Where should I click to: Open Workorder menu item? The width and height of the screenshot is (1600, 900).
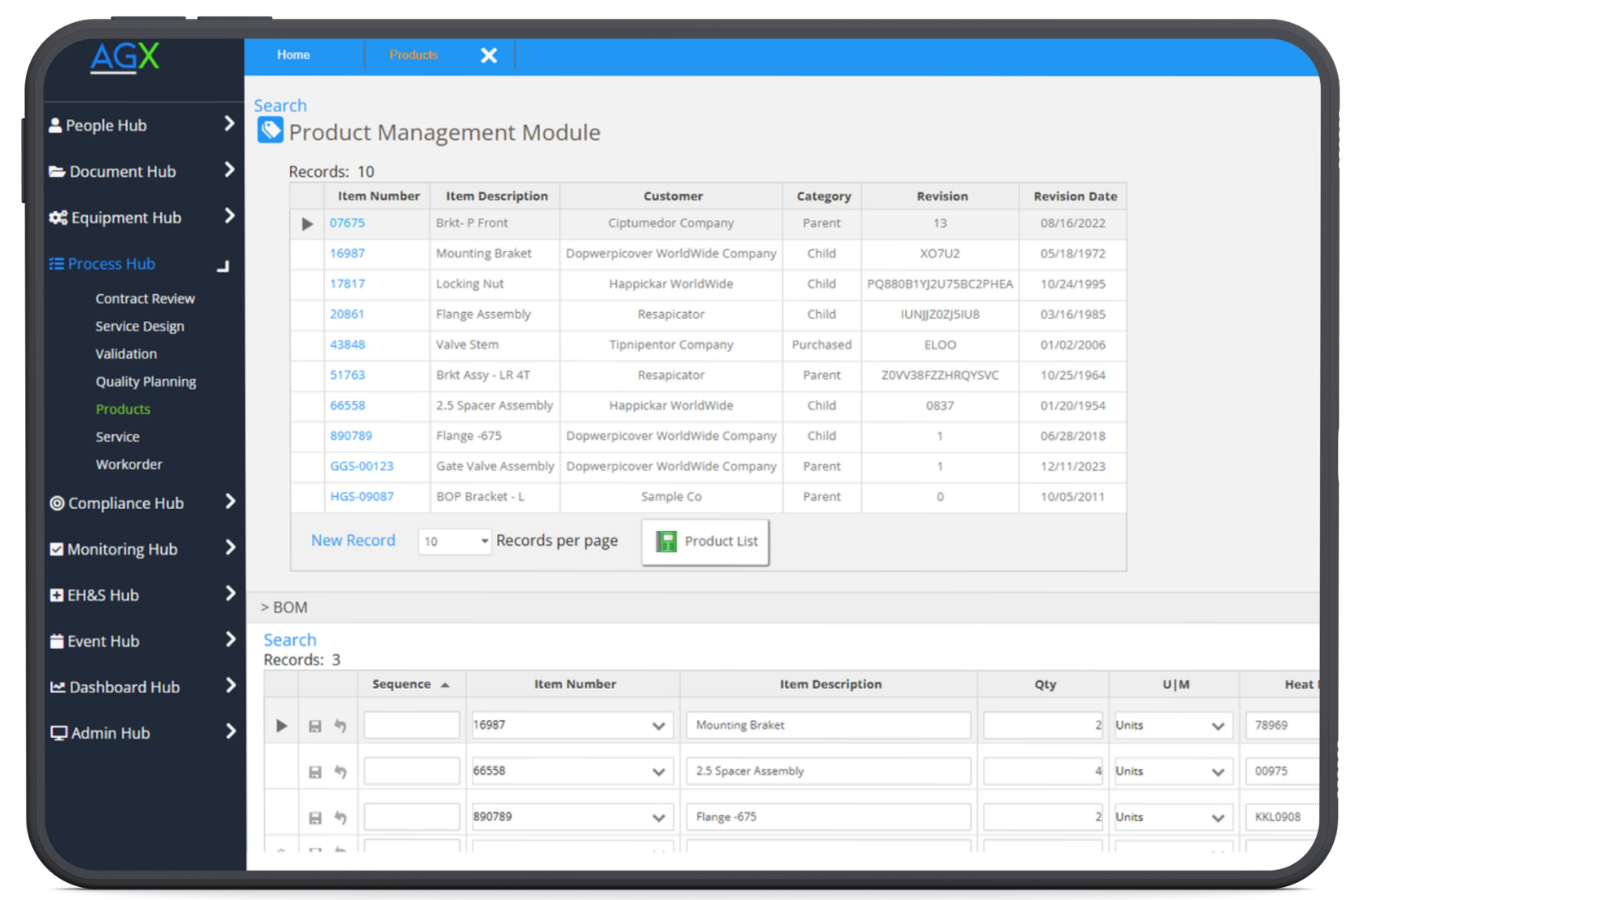click(129, 465)
